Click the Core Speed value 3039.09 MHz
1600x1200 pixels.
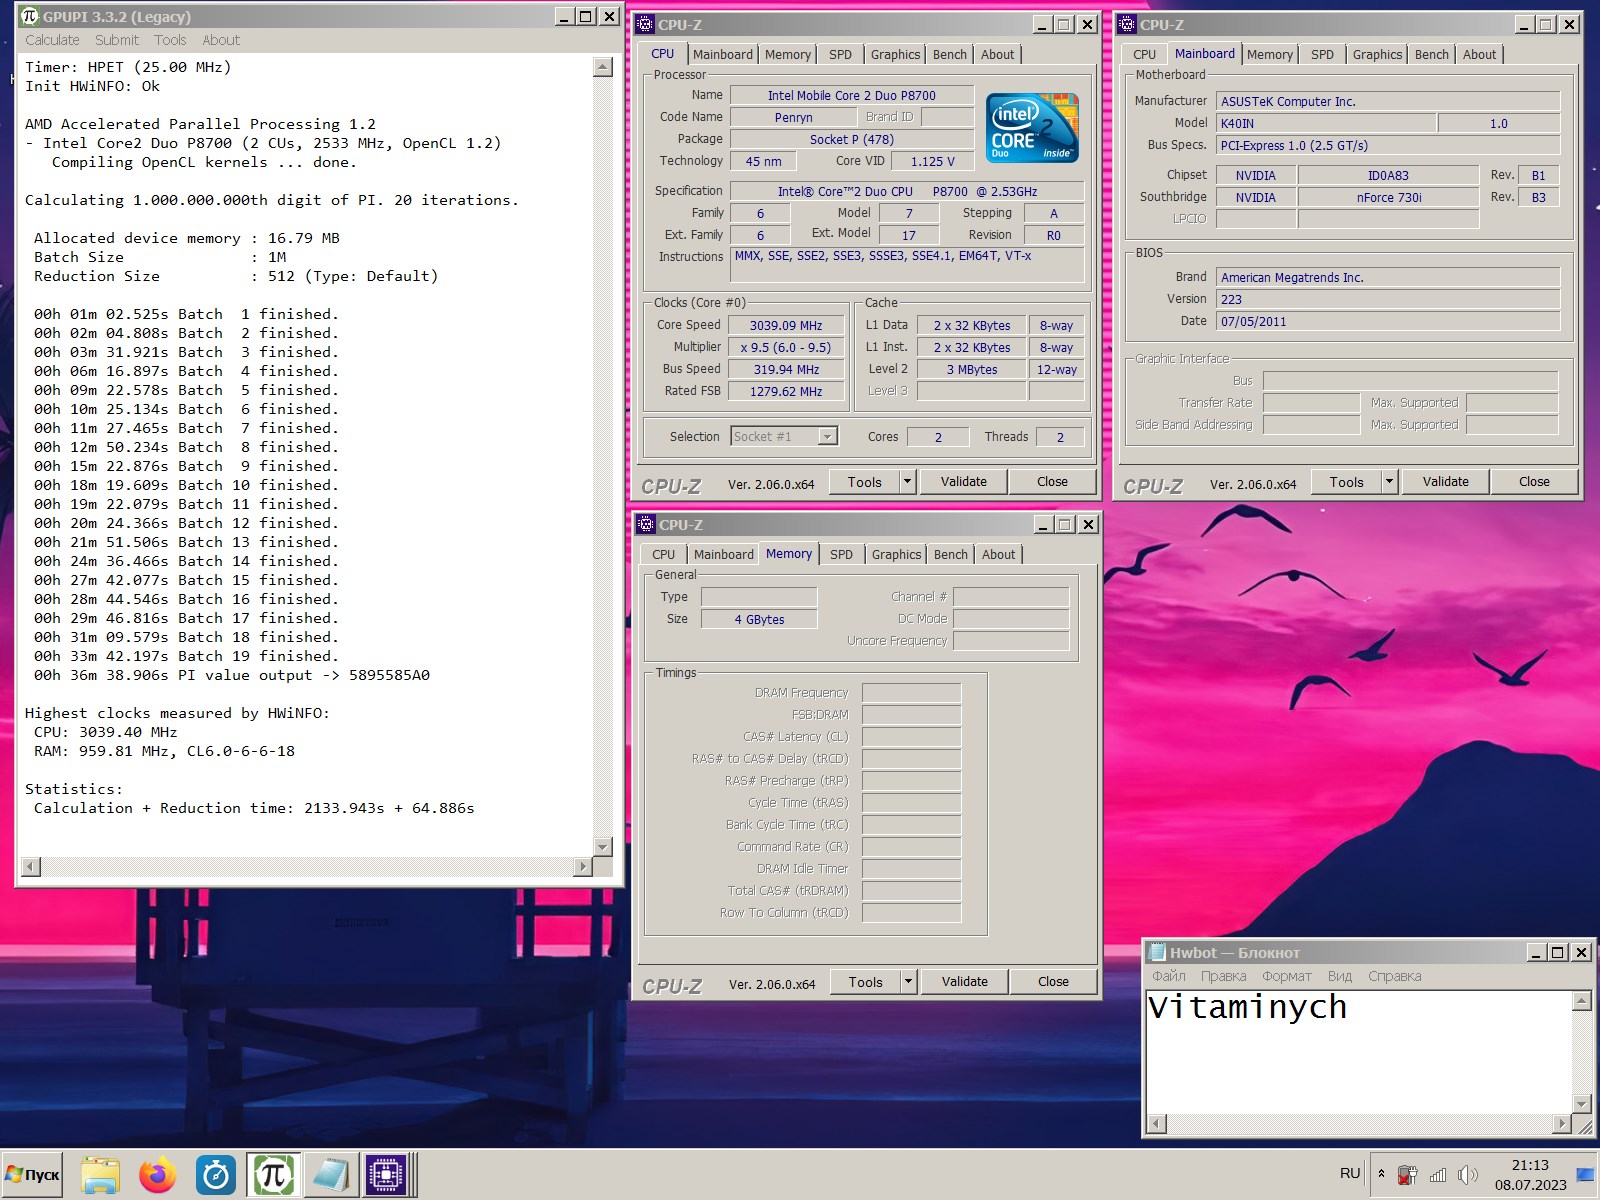(785, 325)
